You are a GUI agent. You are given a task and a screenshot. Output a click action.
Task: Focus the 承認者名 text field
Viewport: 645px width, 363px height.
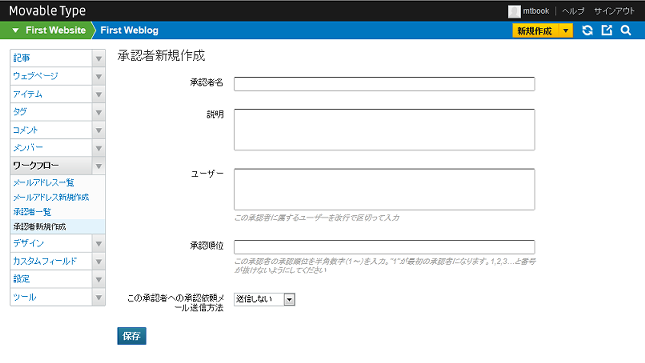[x=384, y=84]
